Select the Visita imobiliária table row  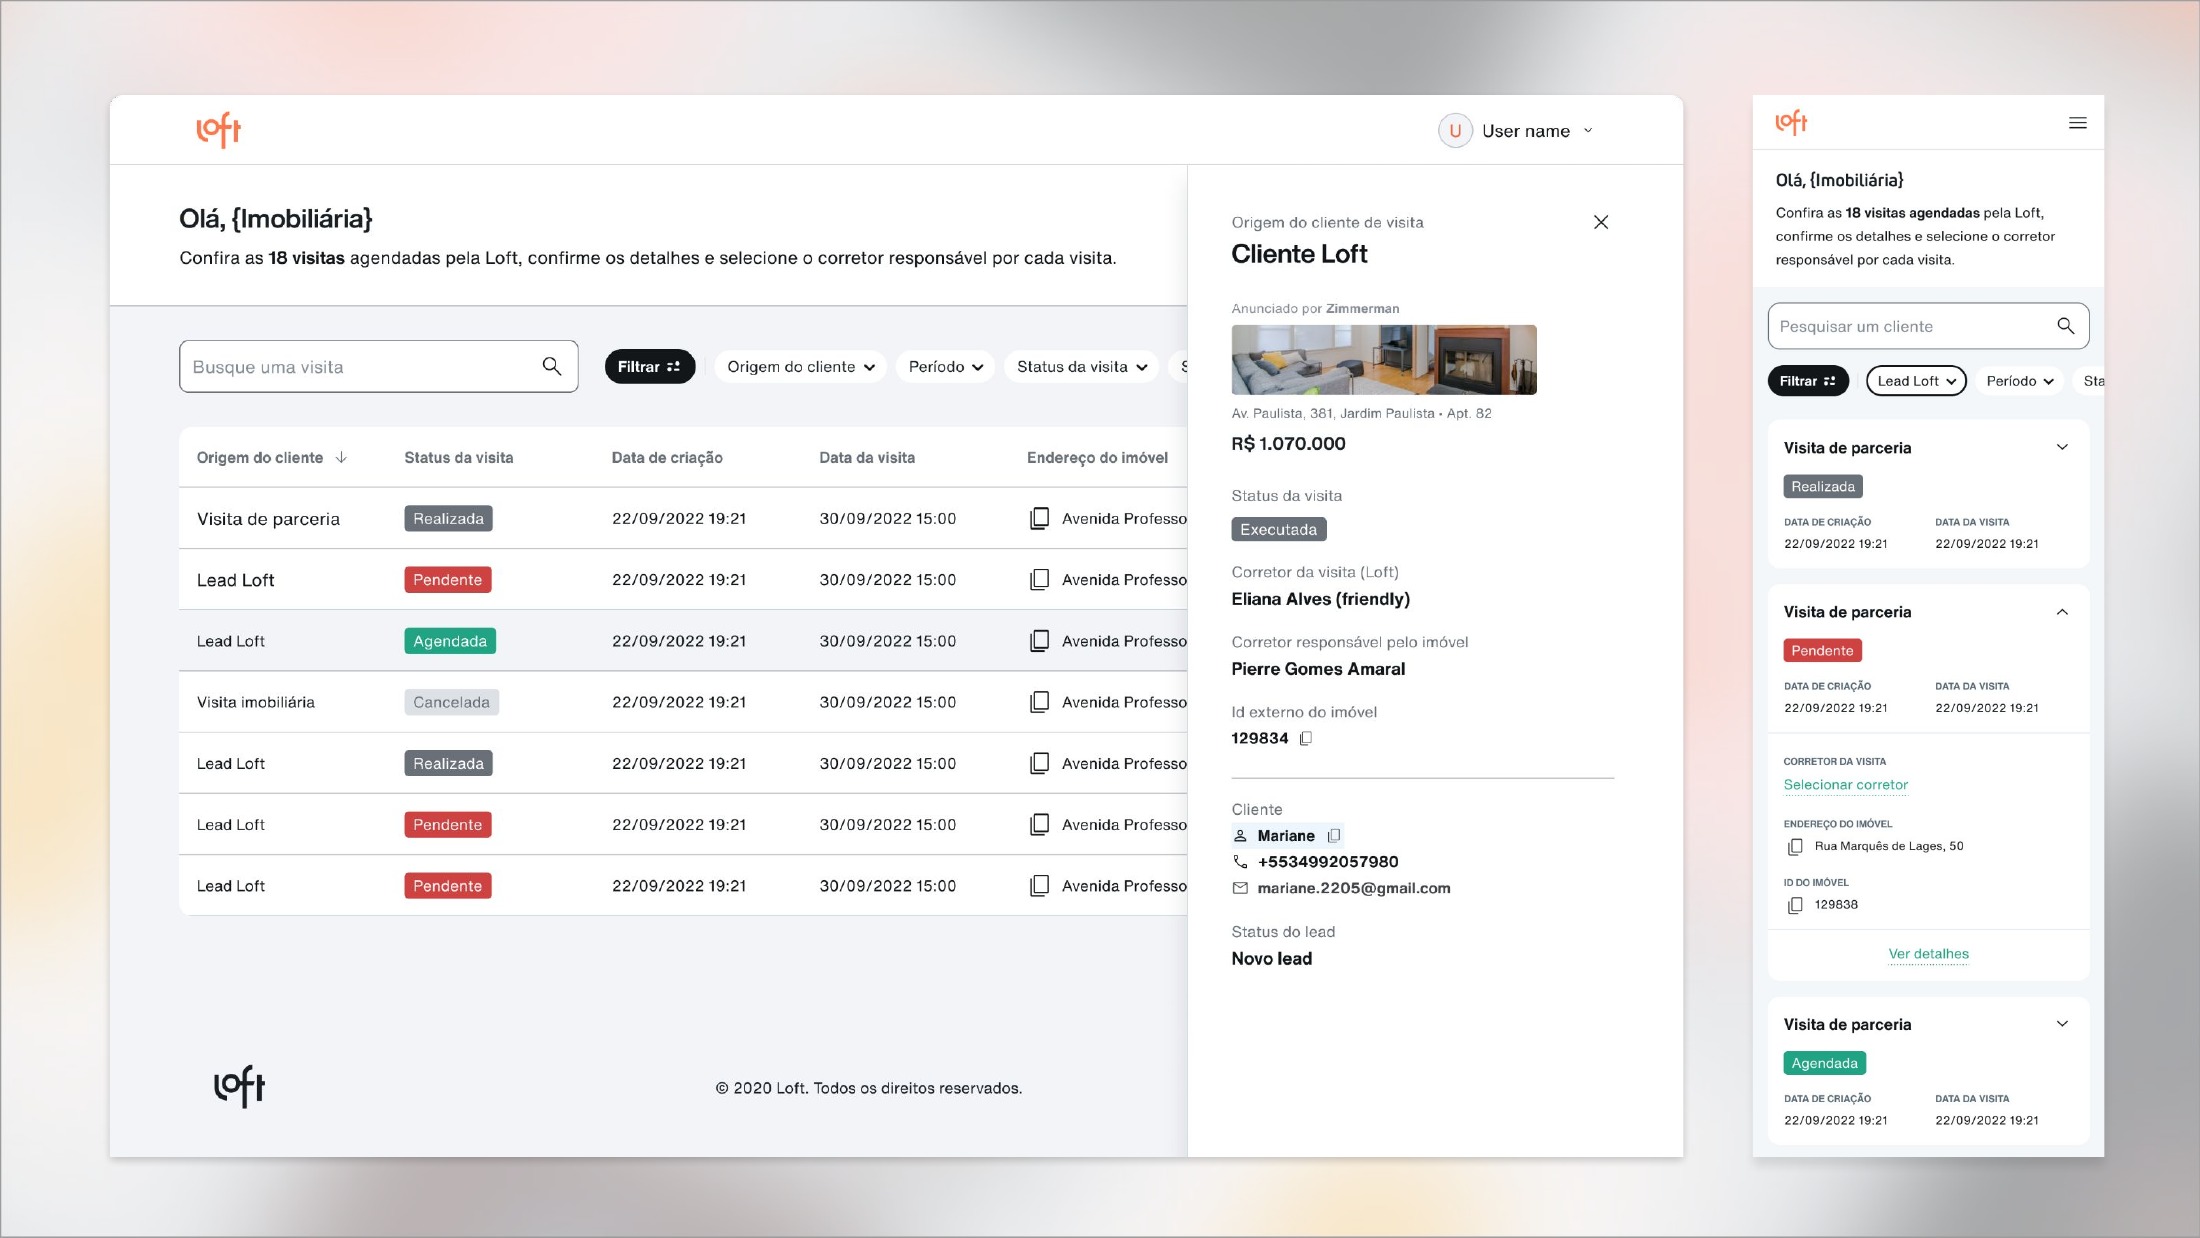coord(683,702)
